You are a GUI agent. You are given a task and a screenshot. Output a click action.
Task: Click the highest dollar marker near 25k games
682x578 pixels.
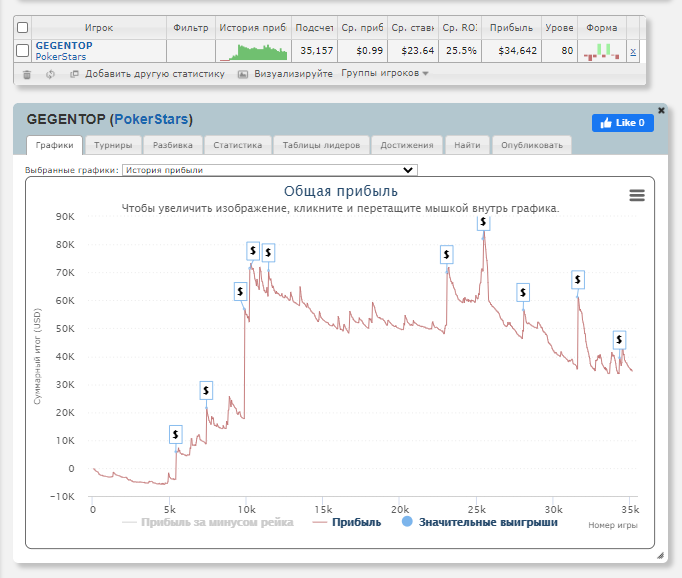[483, 222]
